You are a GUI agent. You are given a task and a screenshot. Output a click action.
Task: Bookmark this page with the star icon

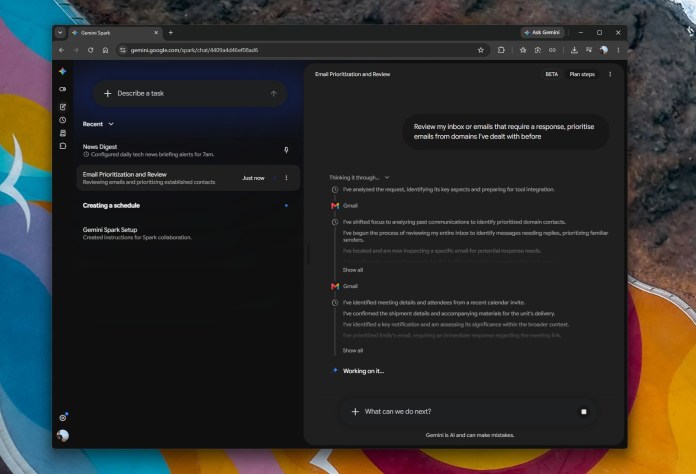pyautogui.click(x=481, y=50)
